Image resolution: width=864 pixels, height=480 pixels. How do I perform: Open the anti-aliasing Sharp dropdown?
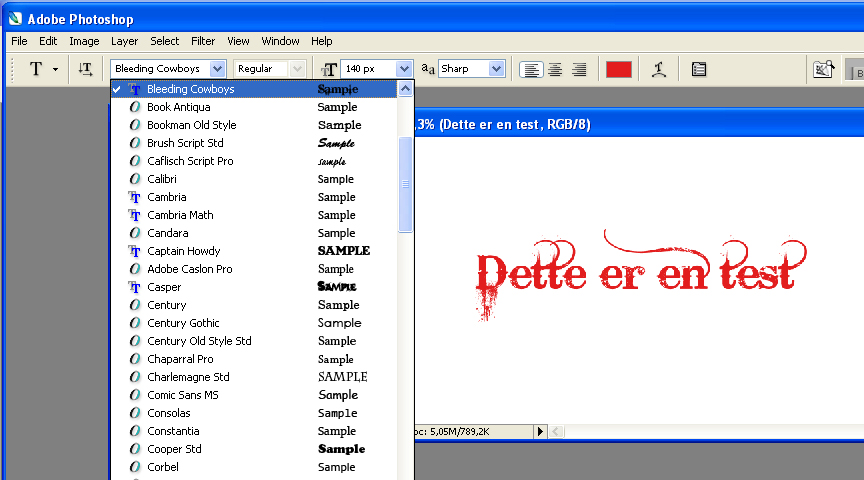(497, 69)
